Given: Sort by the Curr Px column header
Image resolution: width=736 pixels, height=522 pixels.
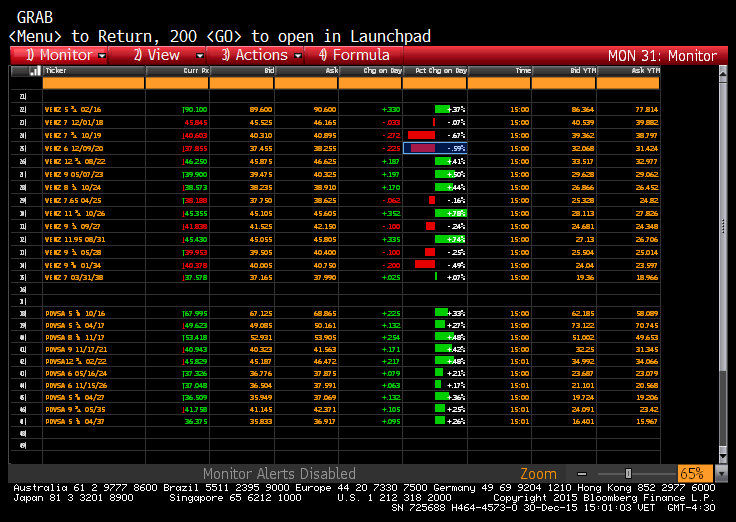Looking at the screenshot, I should 177,71.
